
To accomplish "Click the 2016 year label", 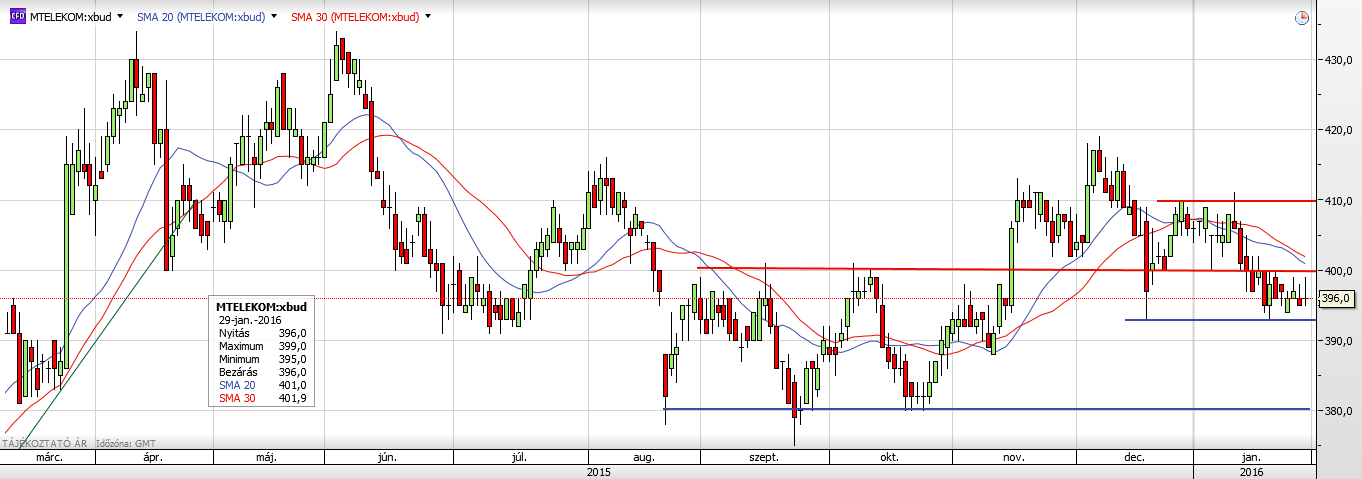I will [x=1252, y=471].
